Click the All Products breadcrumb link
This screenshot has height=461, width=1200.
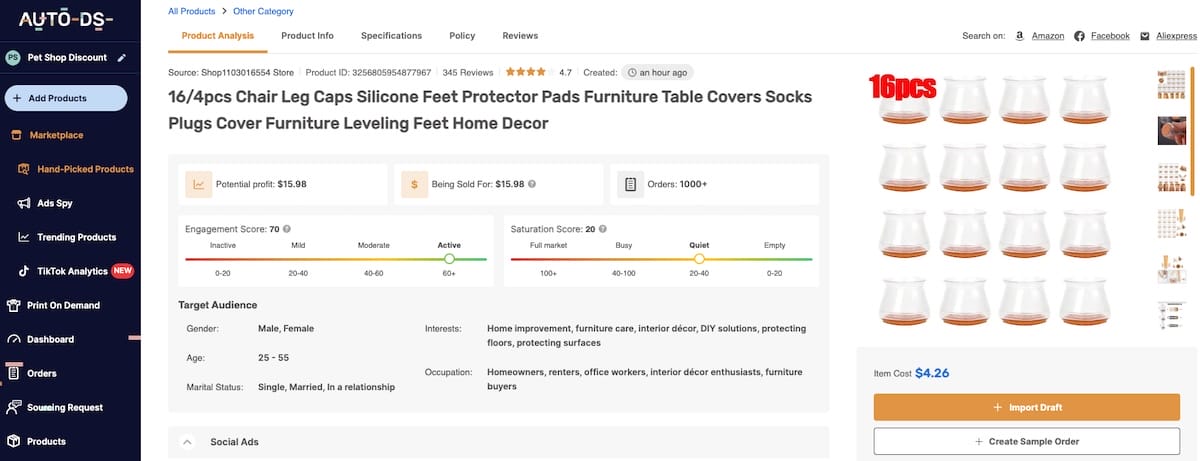(191, 11)
